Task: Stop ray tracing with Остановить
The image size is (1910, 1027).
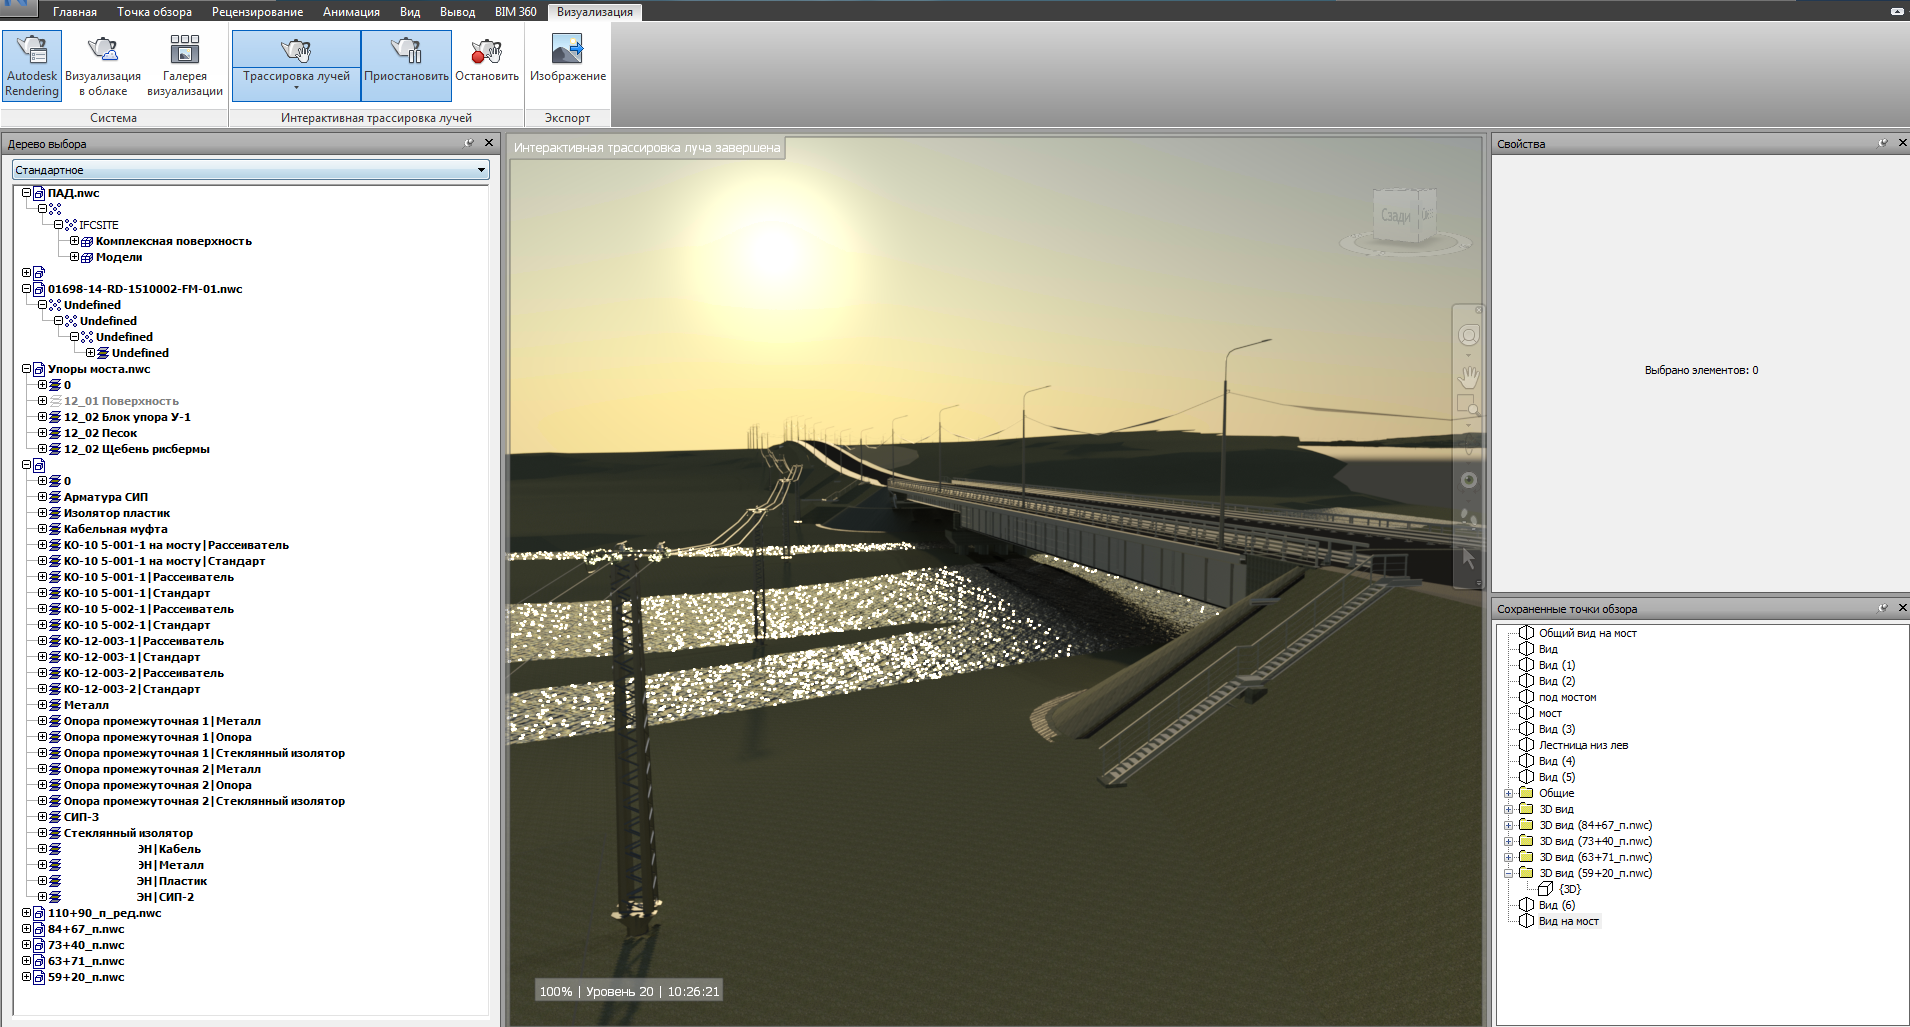Action: pyautogui.click(x=487, y=62)
